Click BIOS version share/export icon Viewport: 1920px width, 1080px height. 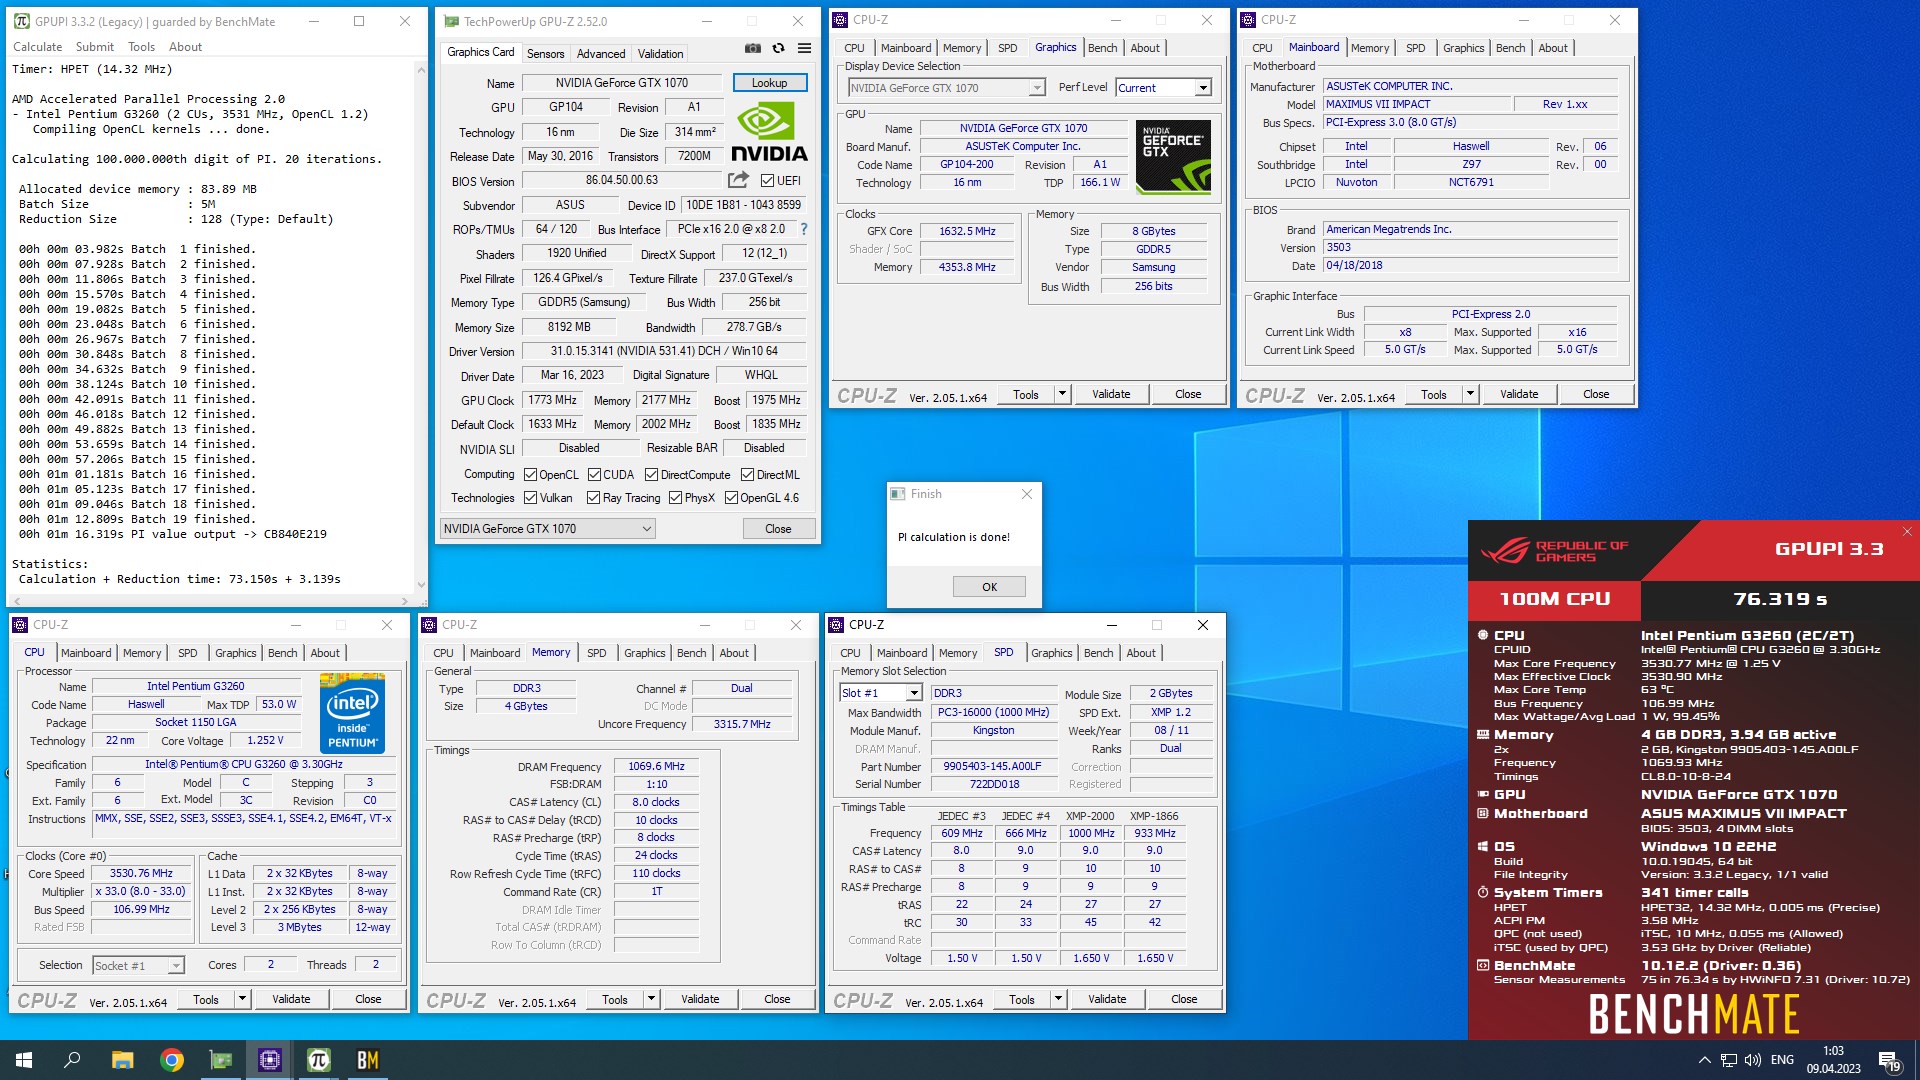[738, 180]
